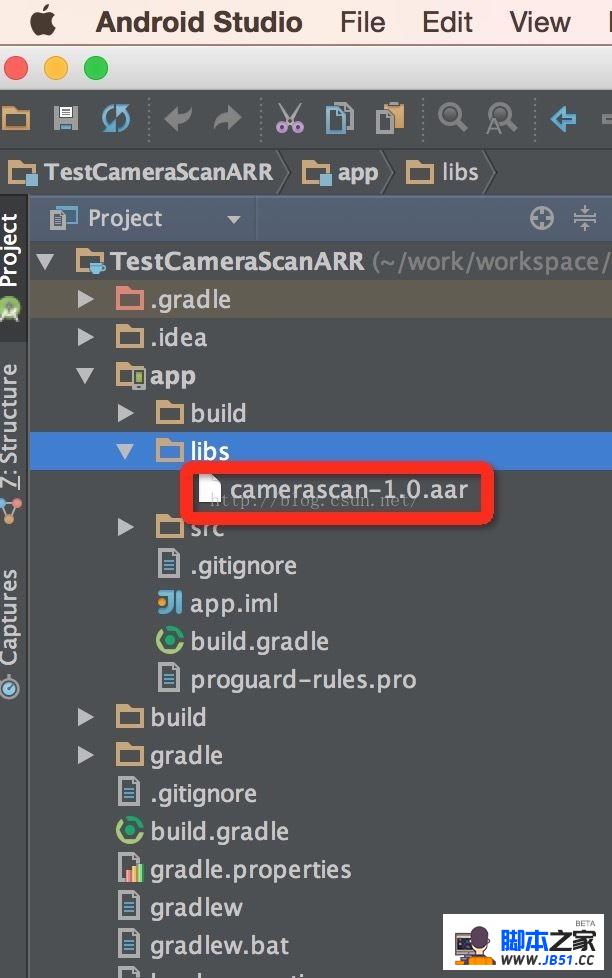Select the gradle.properties file

[x=250, y=869]
